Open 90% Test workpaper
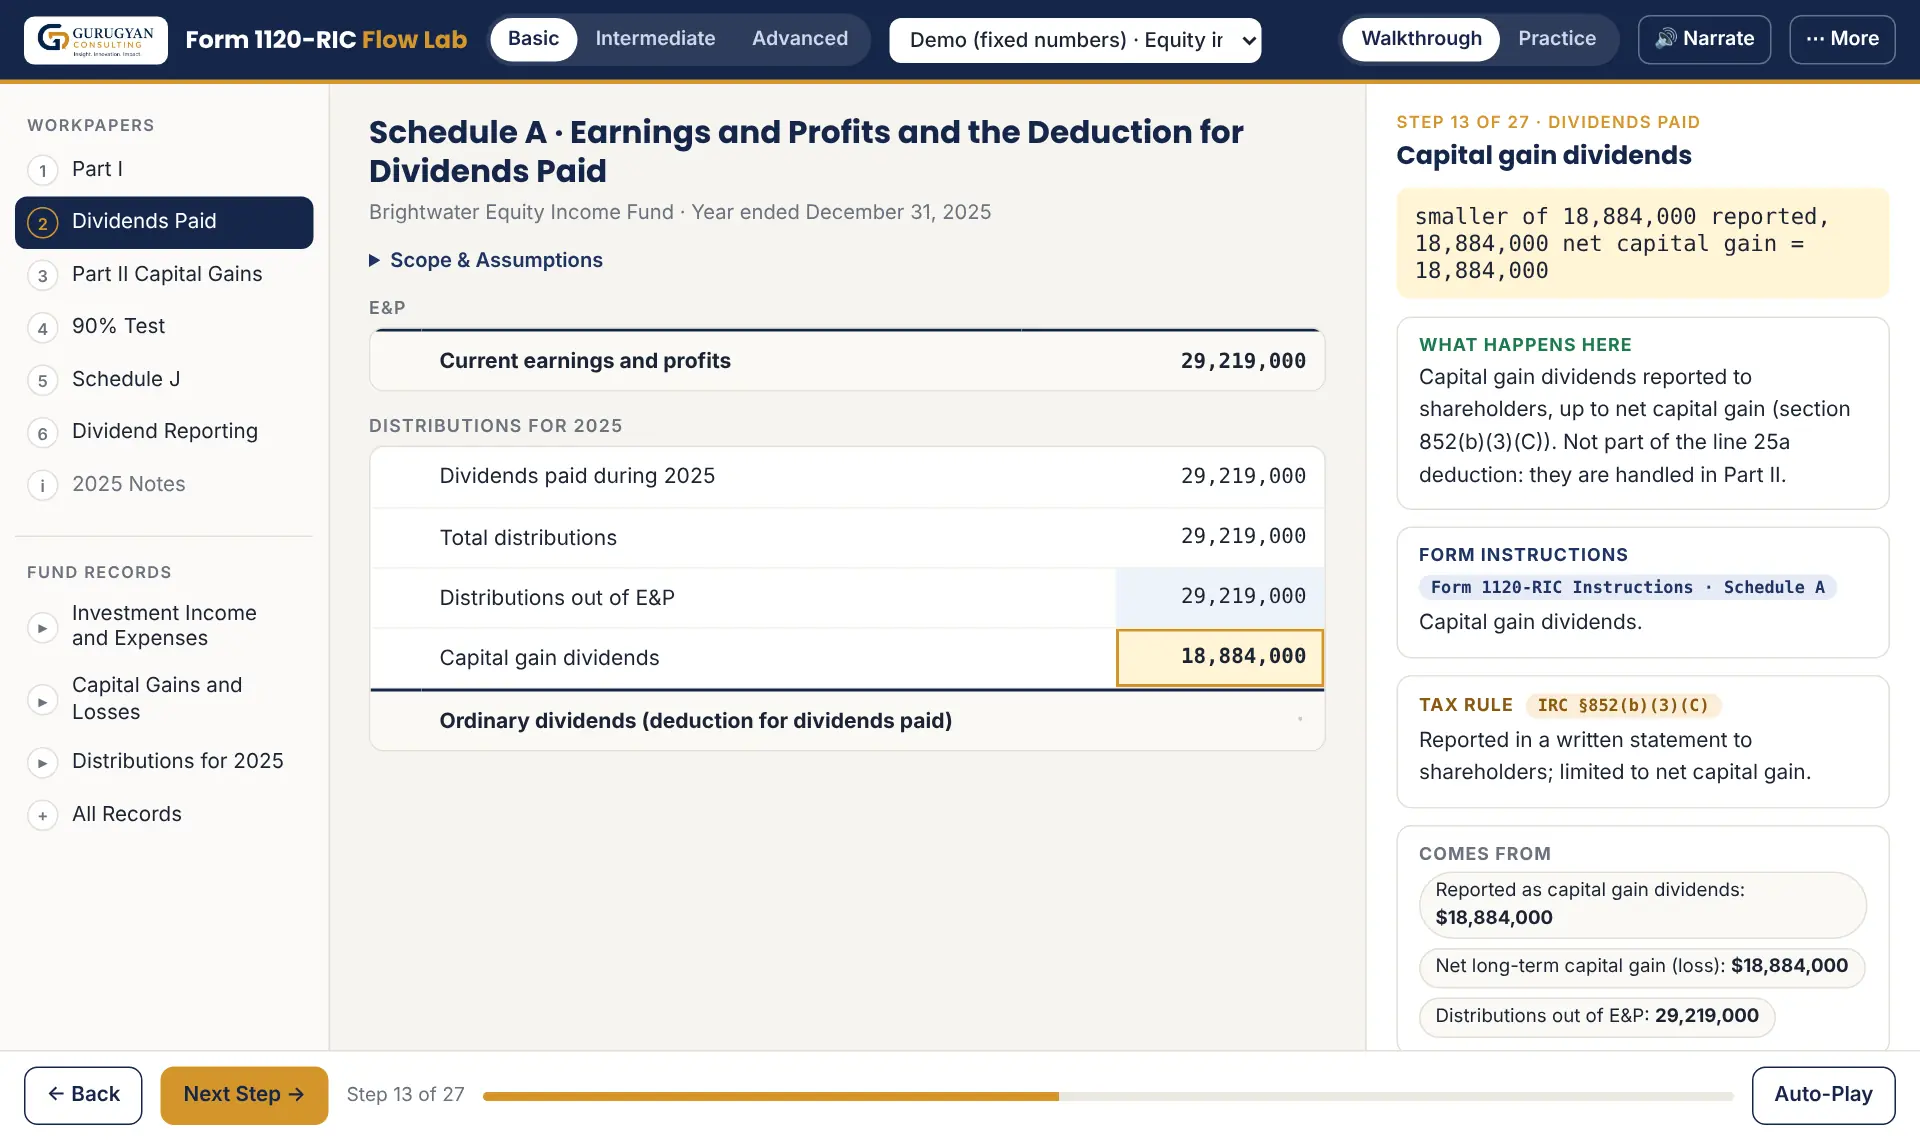Image resolution: width=1920 pixels, height=1140 pixels. (x=164, y=326)
